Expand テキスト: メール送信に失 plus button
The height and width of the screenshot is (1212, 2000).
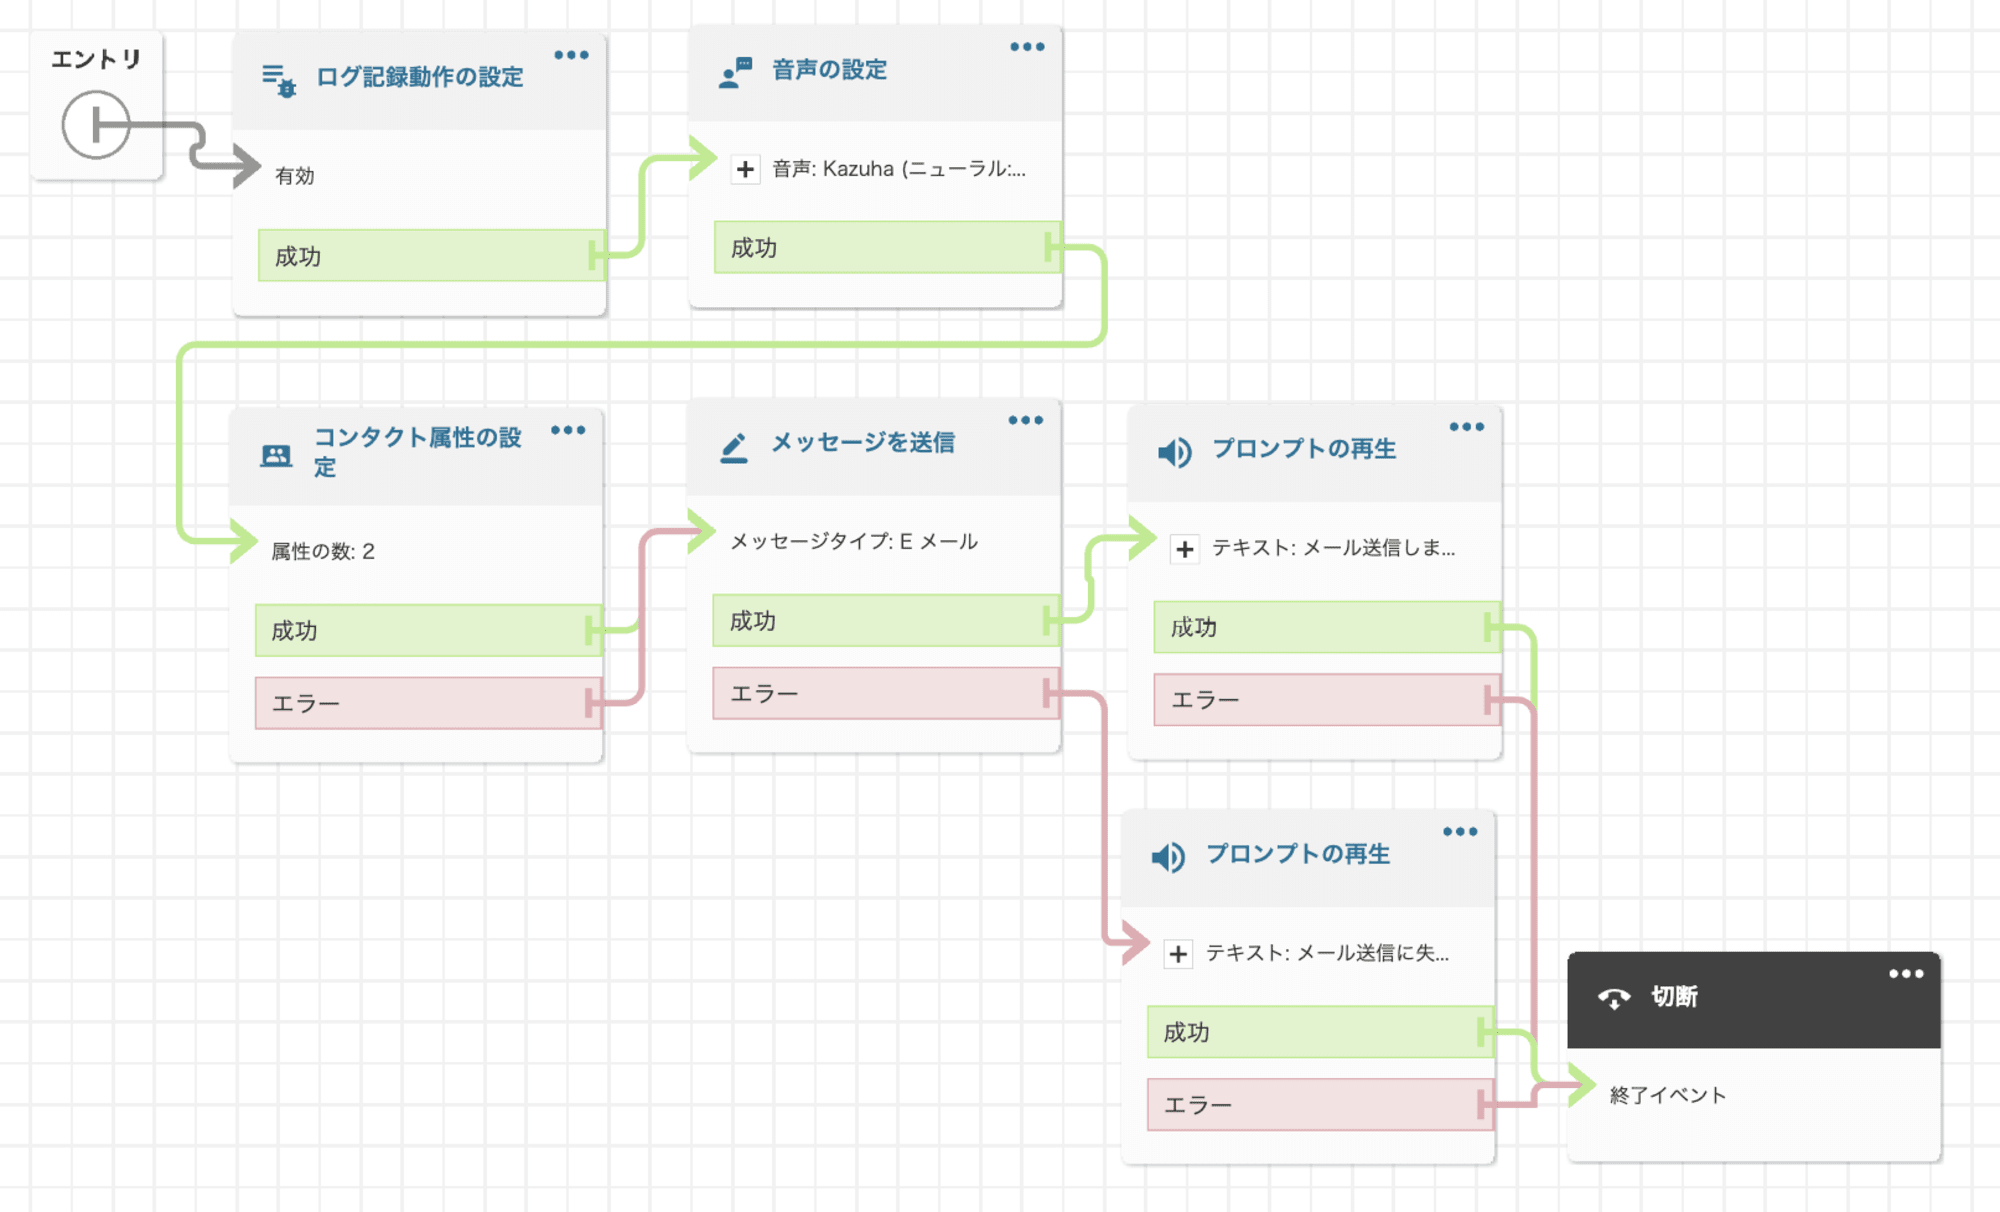pyautogui.click(x=1178, y=954)
